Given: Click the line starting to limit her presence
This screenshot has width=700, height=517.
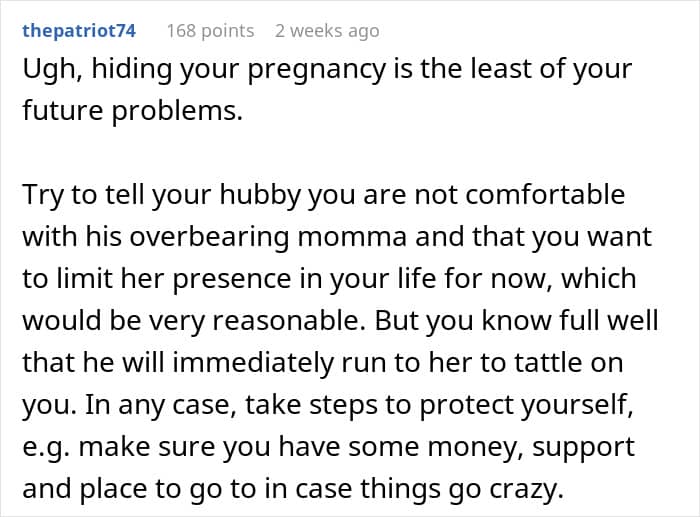Looking at the screenshot, I should [x=329, y=279].
